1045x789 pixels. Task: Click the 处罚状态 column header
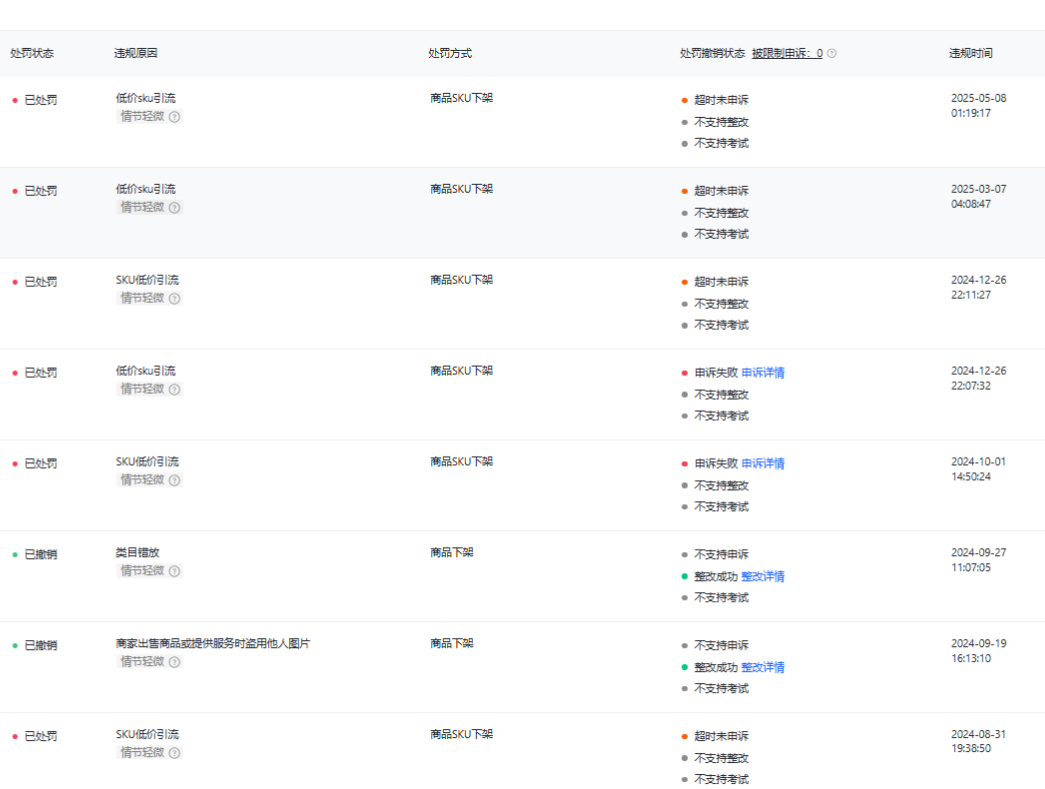click(32, 53)
